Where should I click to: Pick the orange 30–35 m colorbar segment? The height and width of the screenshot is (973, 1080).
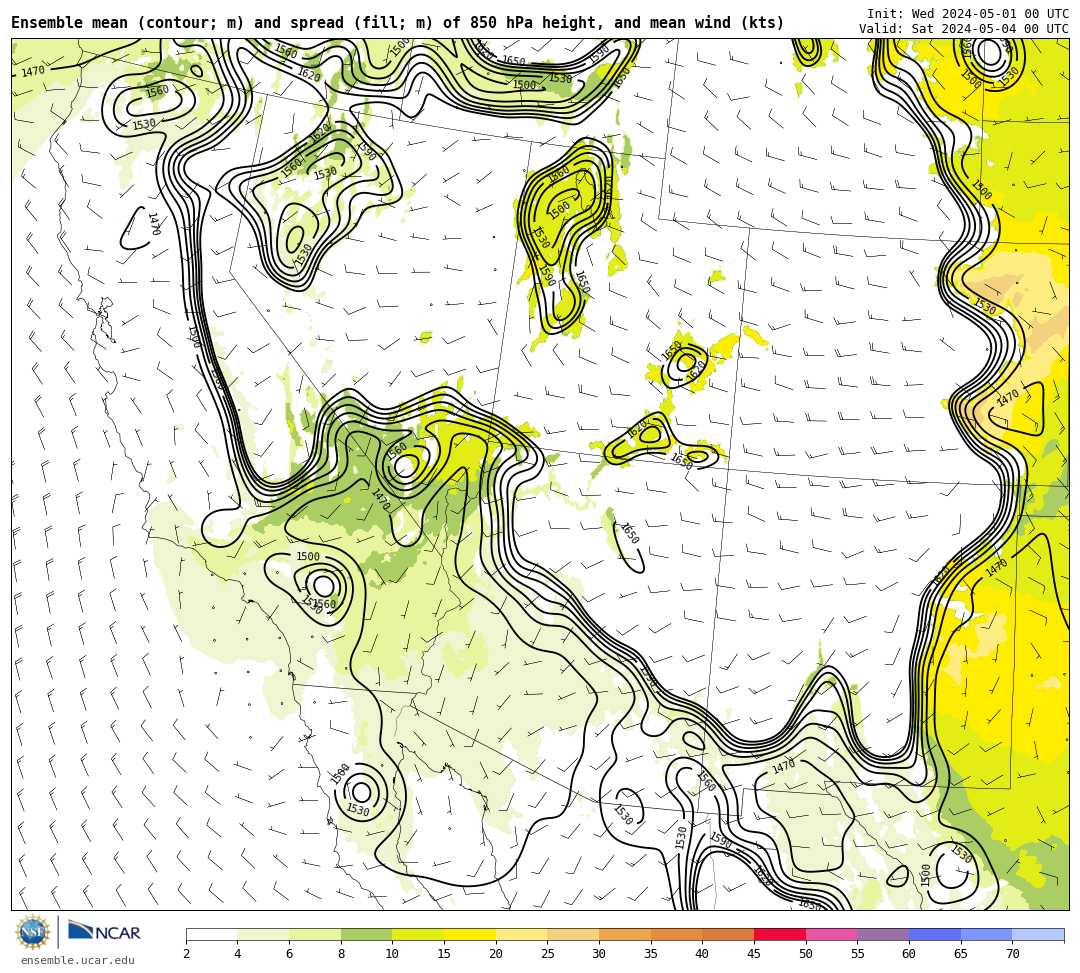coord(625,934)
